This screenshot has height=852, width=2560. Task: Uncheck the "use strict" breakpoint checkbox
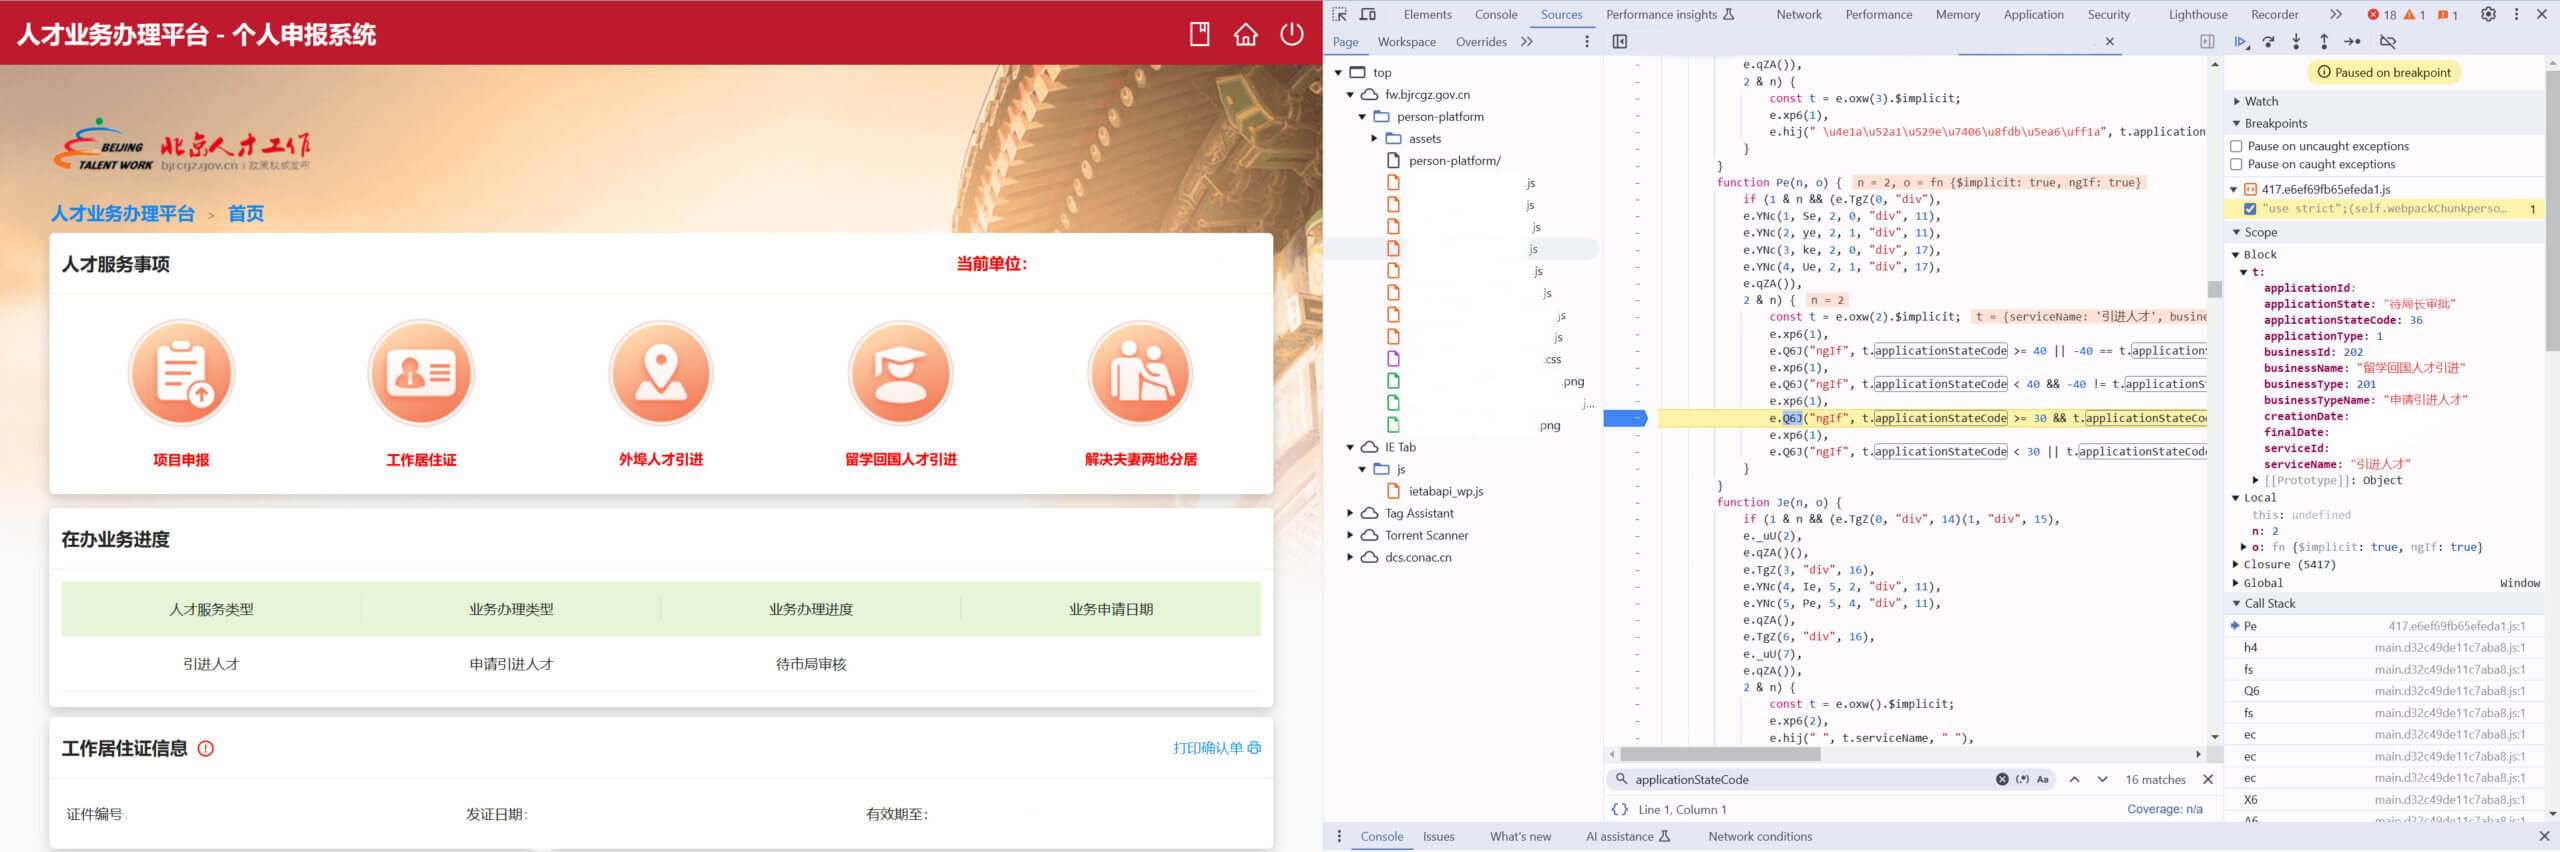2250,209
